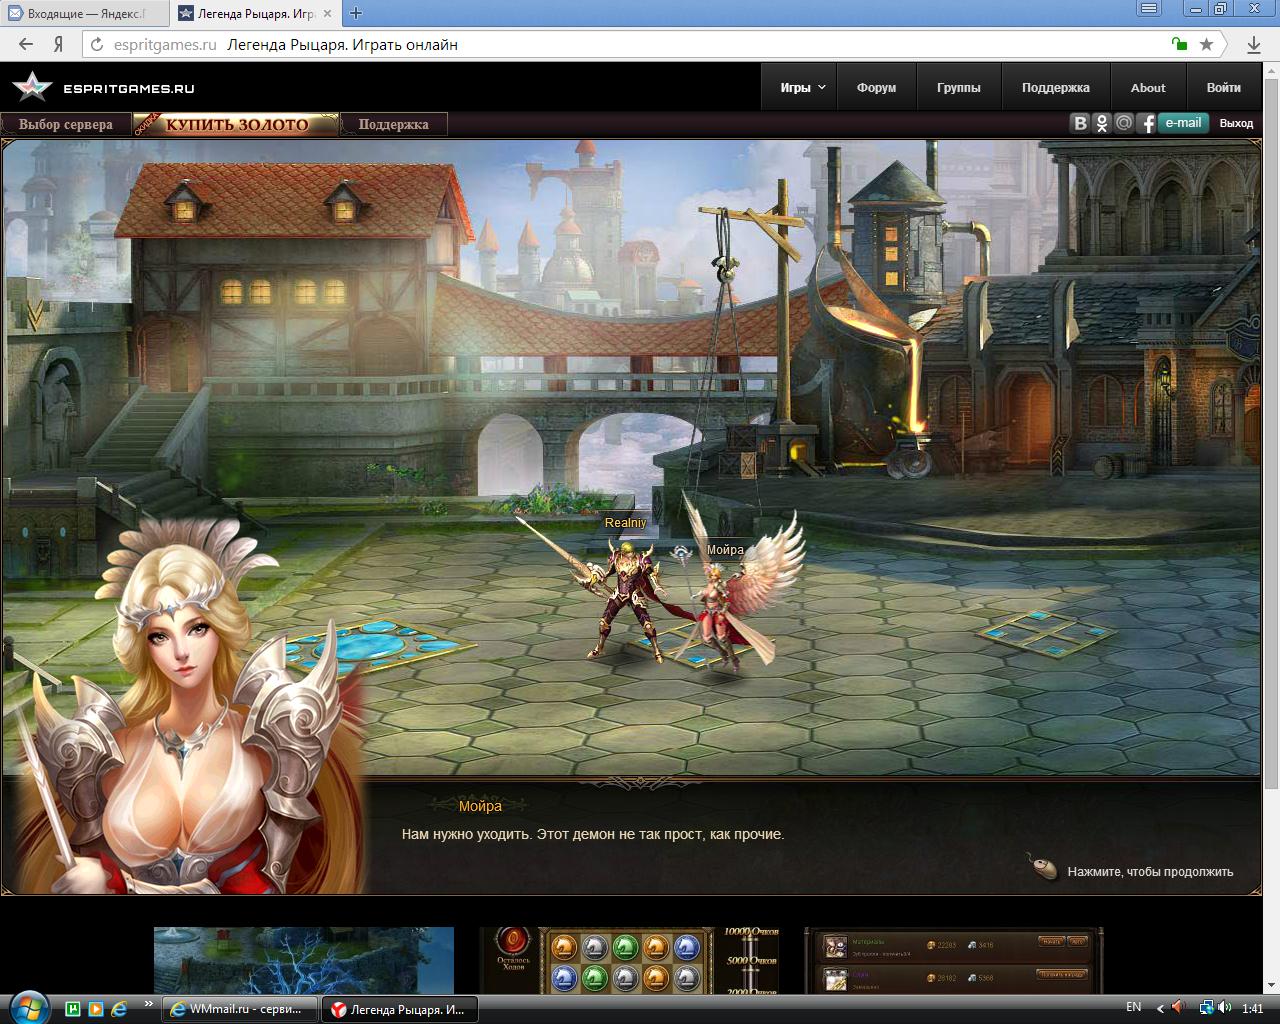Open the media player quick launch icon
The height and width of the screenshot is (1024, 1280).
tap(96, 1008)
